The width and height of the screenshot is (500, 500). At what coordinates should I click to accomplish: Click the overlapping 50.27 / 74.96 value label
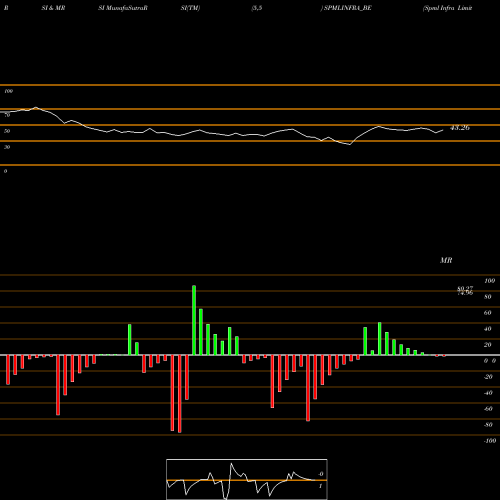[465, 291]
